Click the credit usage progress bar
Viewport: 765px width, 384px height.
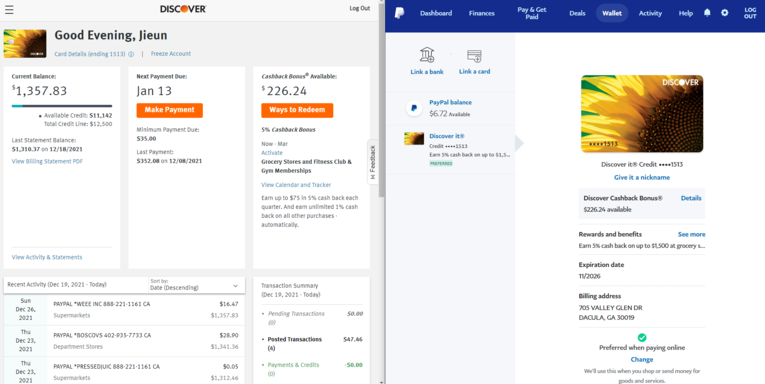(62, 106)
